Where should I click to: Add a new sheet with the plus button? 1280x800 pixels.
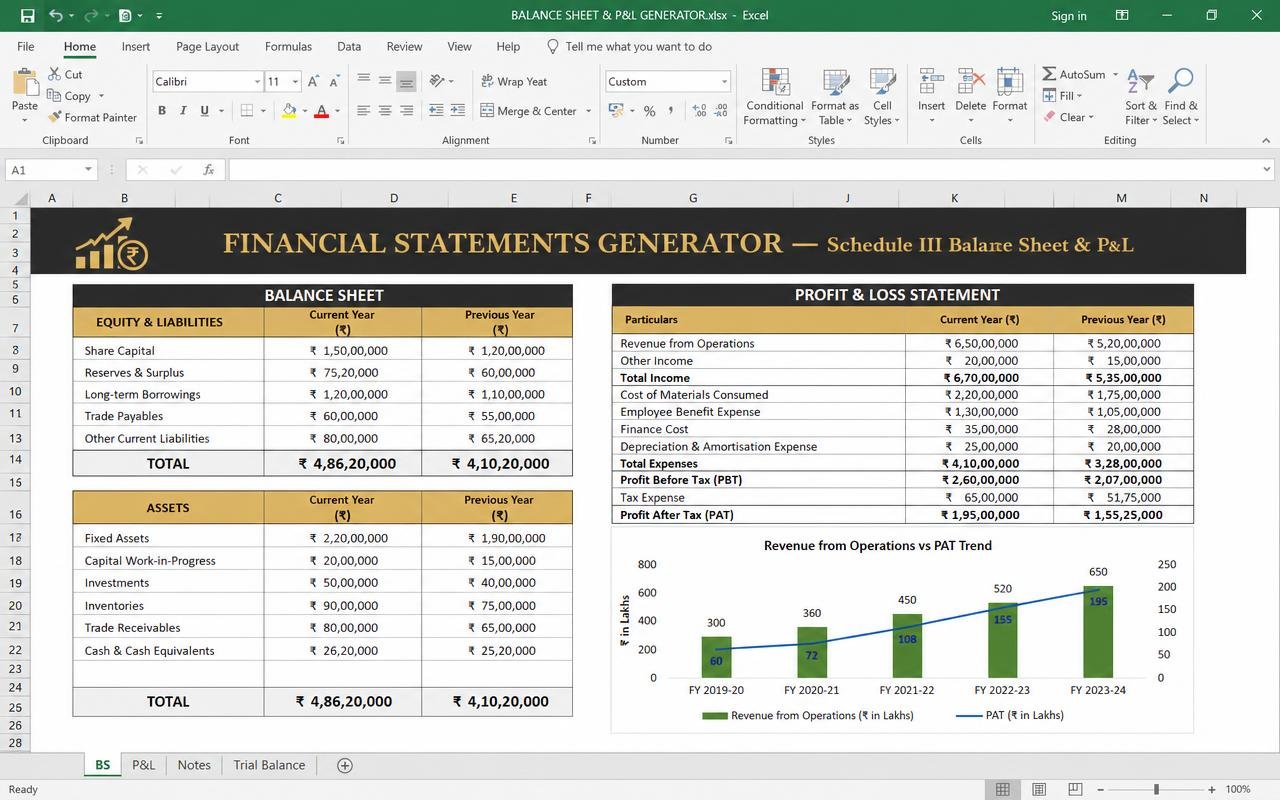click(345, 765)
